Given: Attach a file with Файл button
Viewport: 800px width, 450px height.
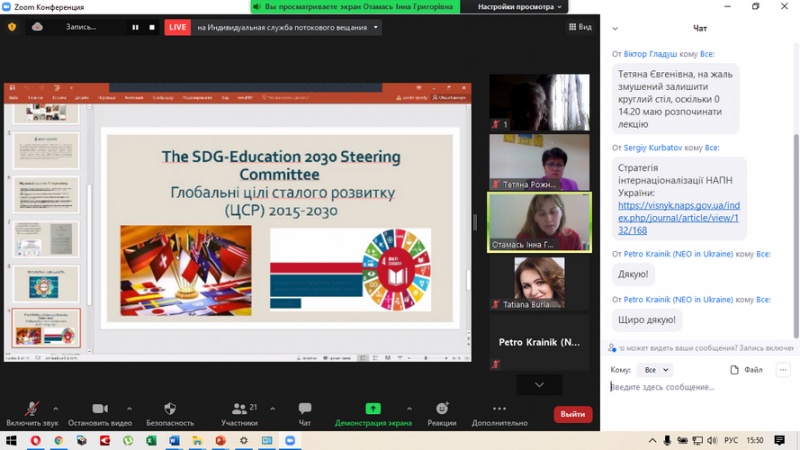Looking at the screenshot, I should tap(747, 370).
